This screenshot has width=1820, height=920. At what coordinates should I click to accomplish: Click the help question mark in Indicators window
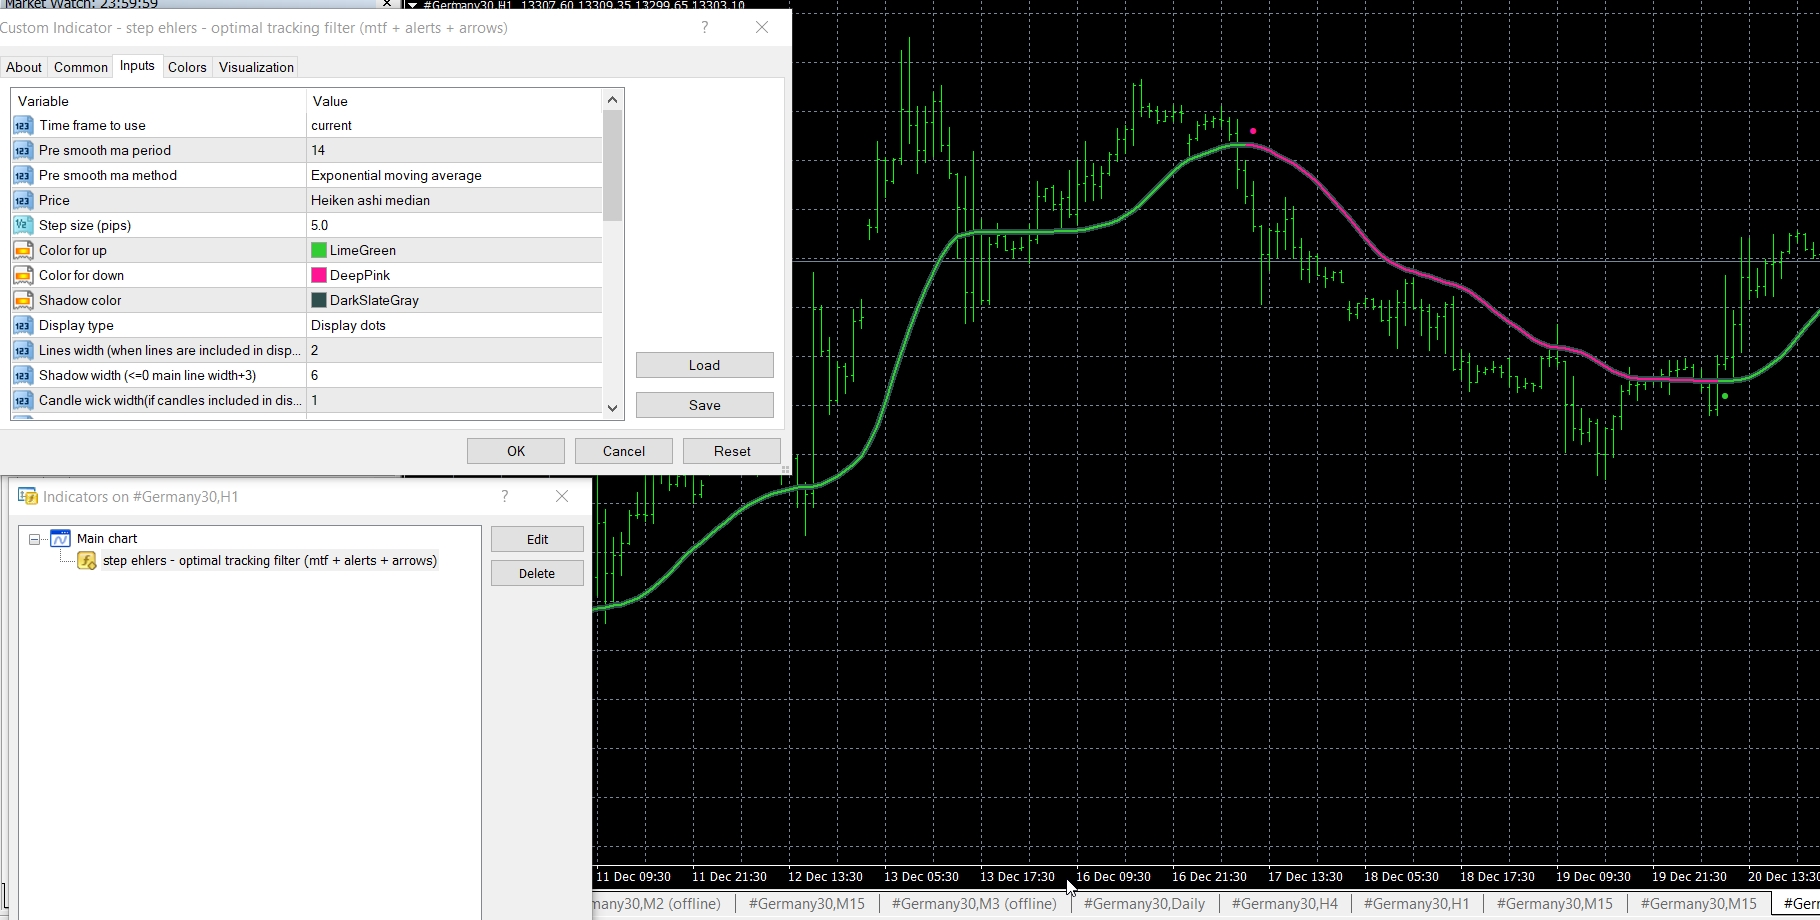tap(505, 496)
